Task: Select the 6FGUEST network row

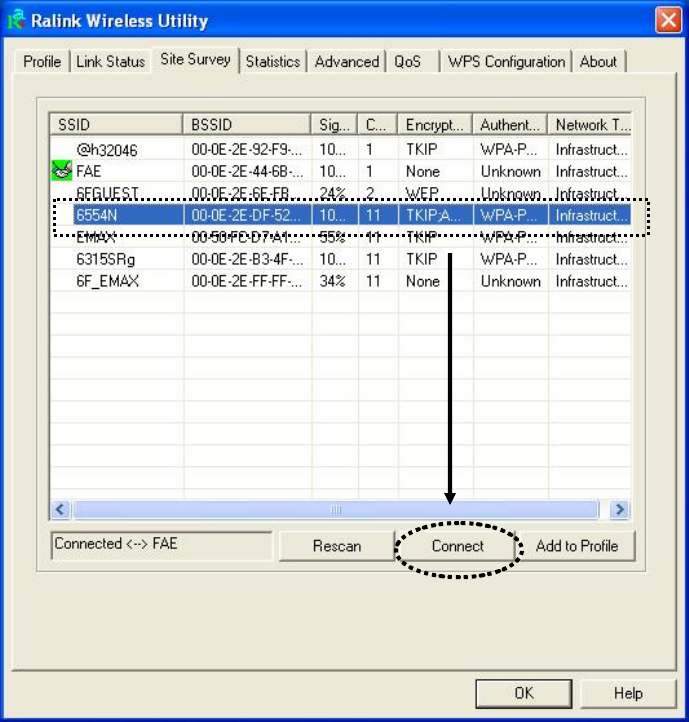Action: [x=340, y=192]
